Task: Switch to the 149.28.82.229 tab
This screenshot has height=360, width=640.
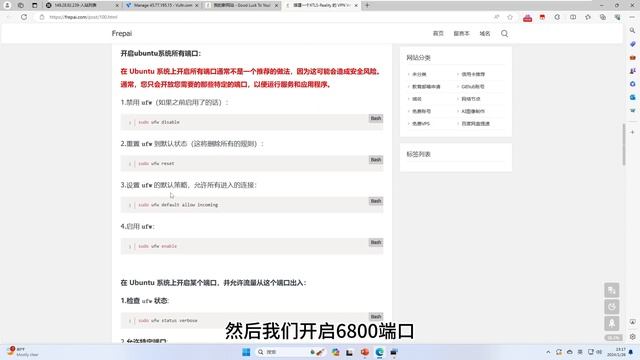Action: click(x=82, y=5)
